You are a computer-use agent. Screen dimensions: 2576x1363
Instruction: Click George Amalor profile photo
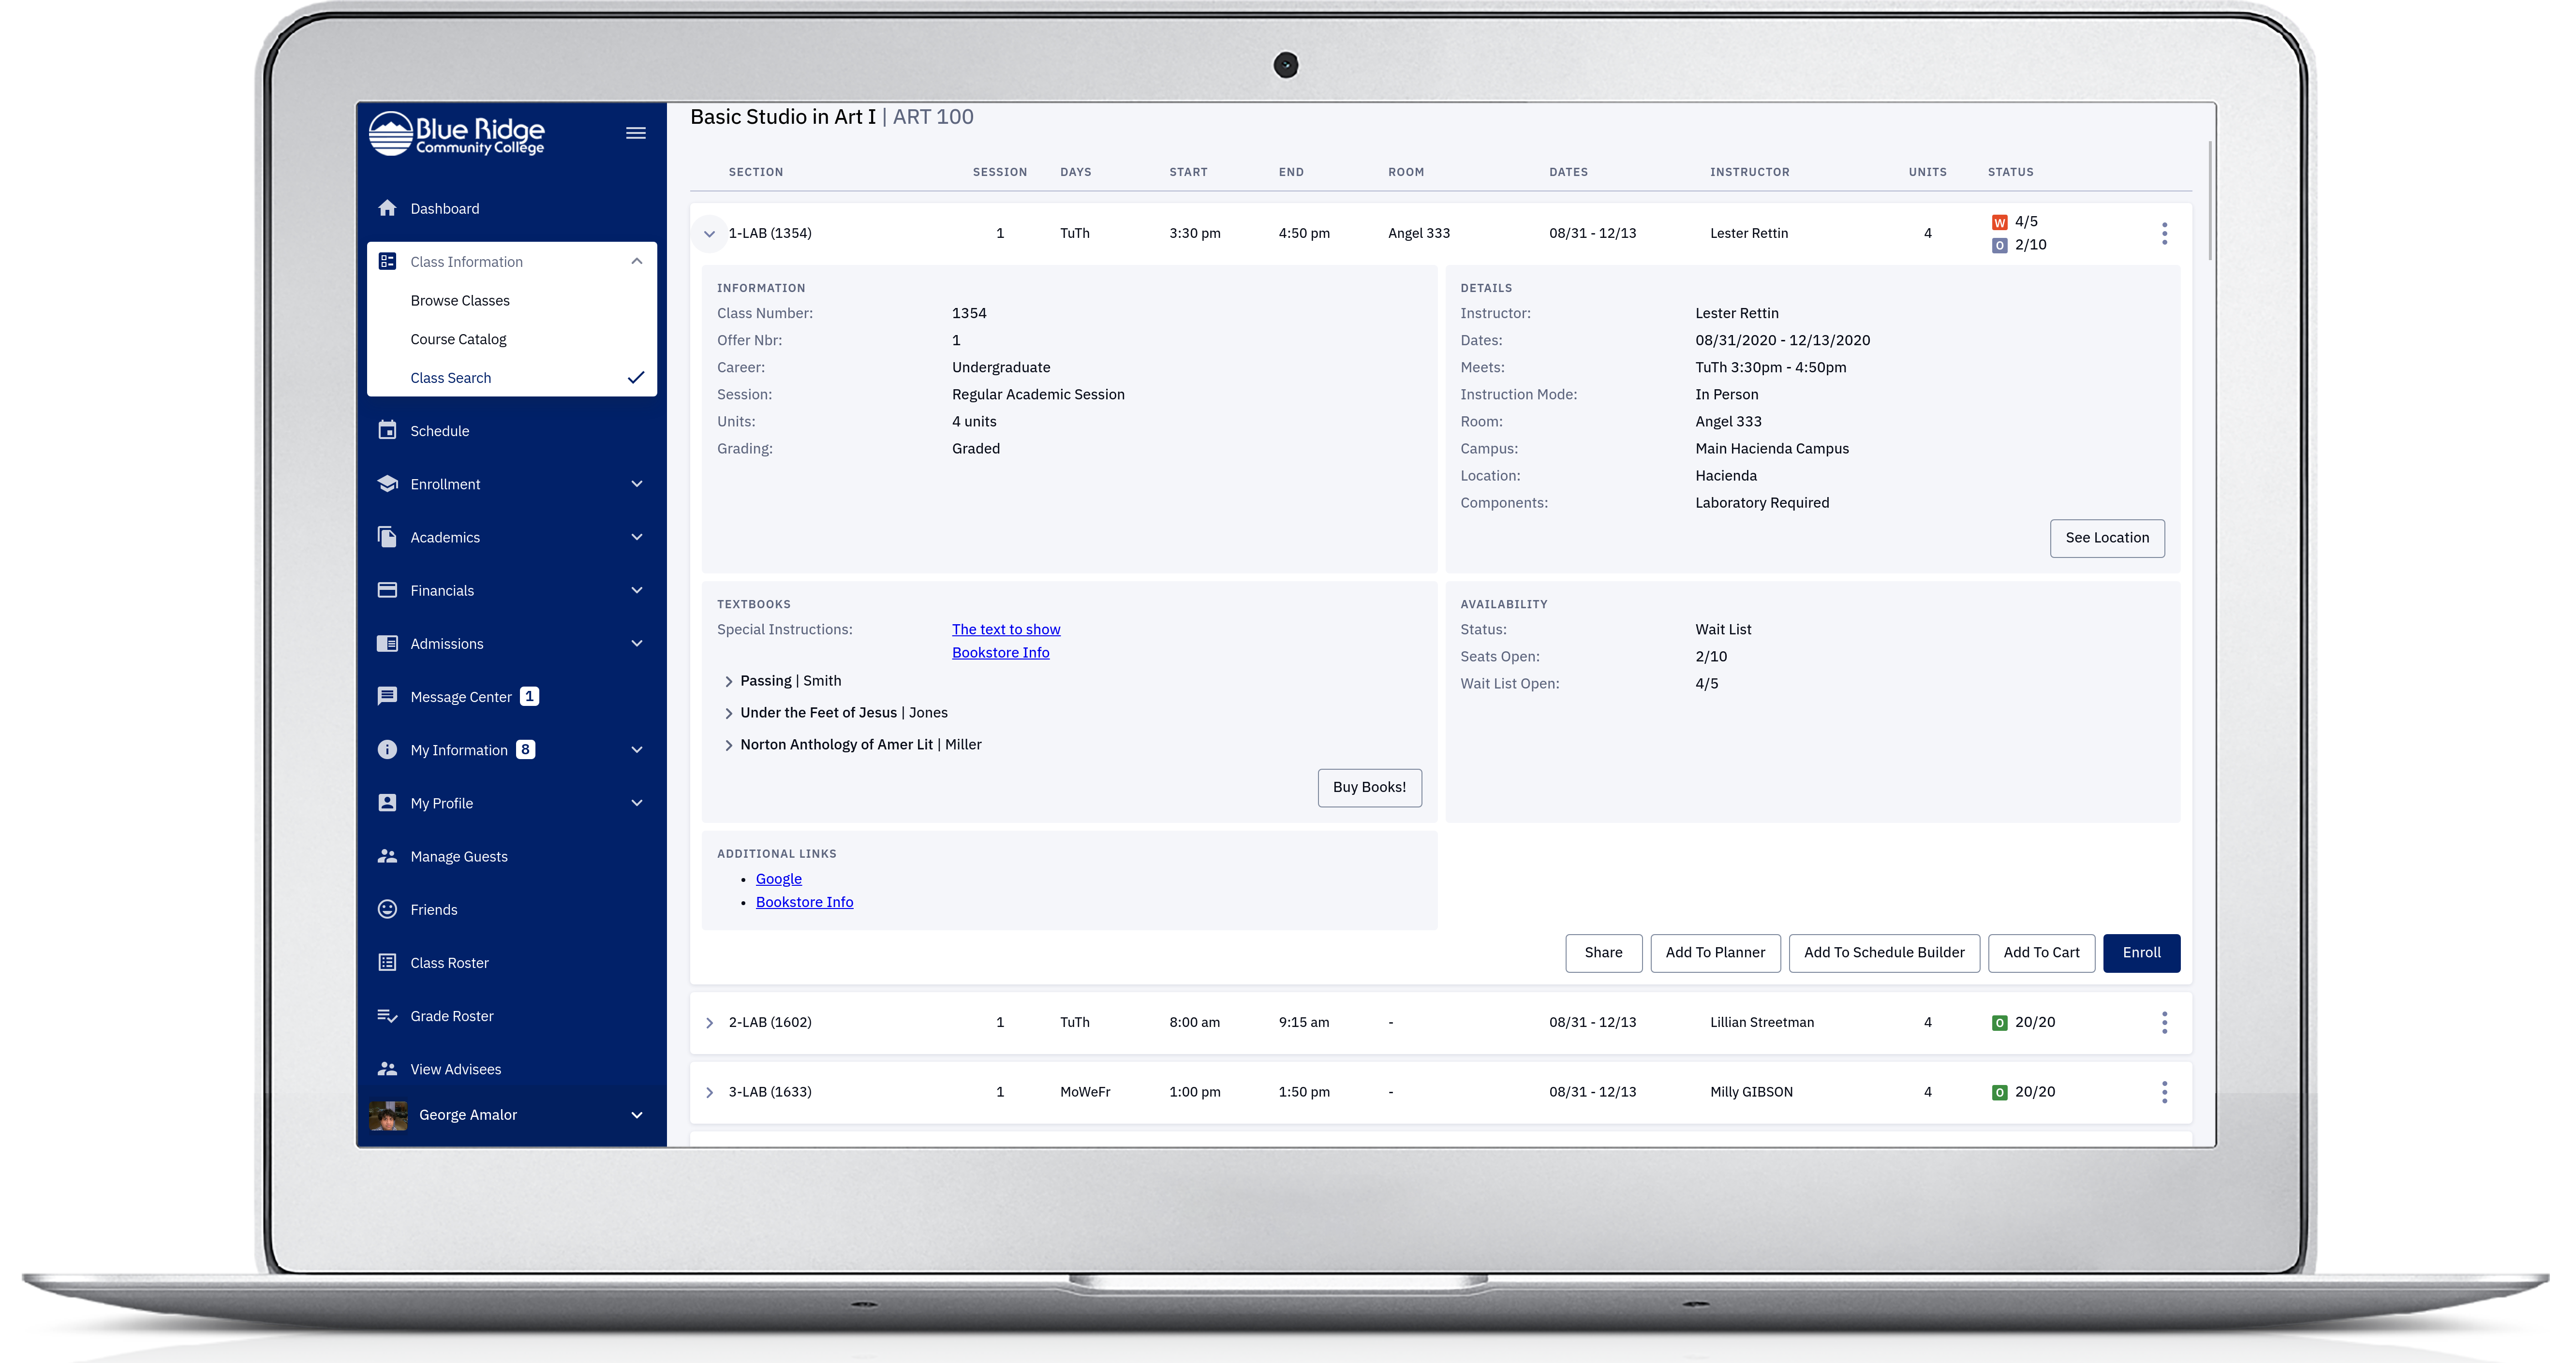point(388,1115)
